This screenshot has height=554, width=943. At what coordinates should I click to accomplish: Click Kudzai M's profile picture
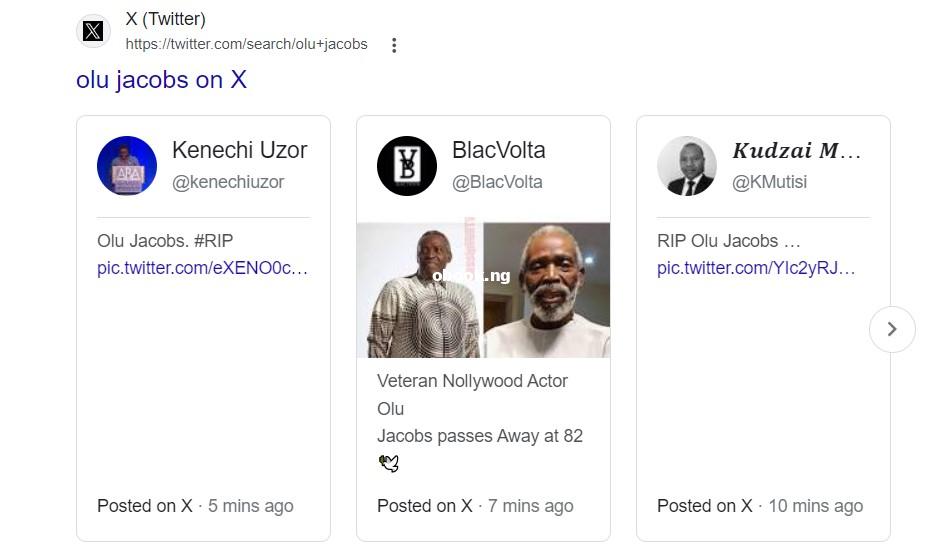coord(687,166)
